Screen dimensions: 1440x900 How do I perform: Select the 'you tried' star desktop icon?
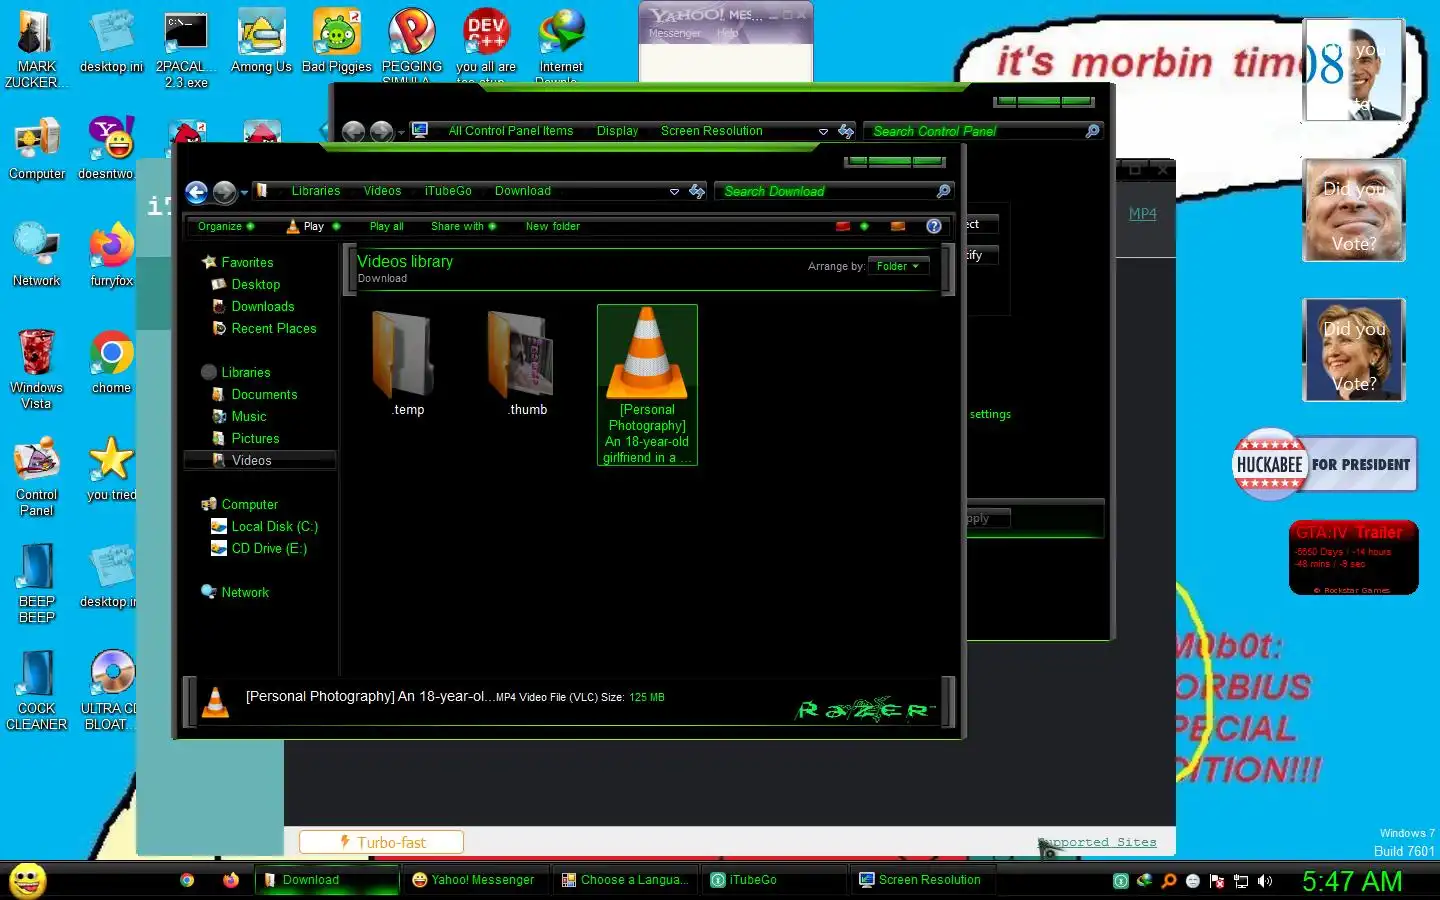click(111, 469)
